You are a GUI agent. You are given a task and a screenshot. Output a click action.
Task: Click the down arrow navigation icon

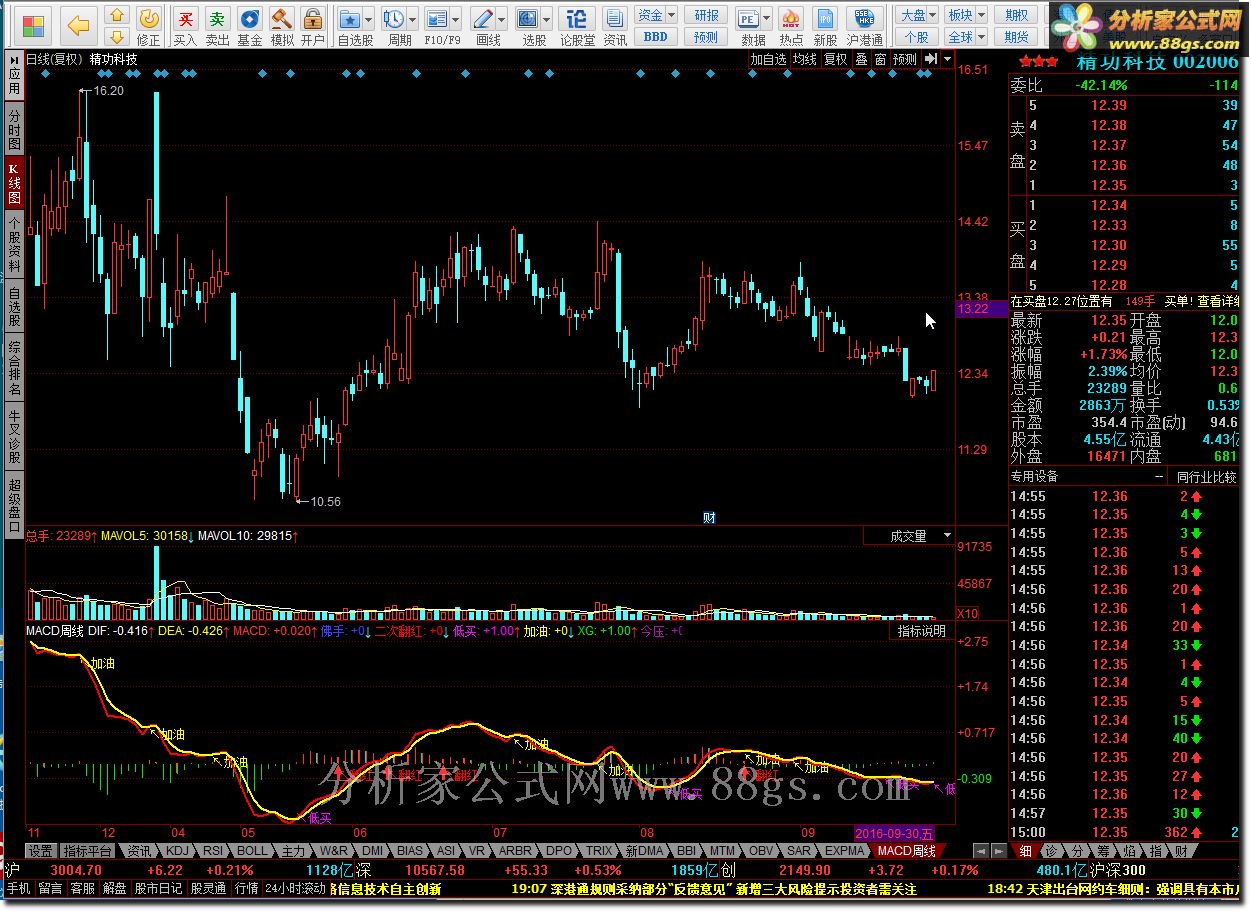[x=117, y=36]
